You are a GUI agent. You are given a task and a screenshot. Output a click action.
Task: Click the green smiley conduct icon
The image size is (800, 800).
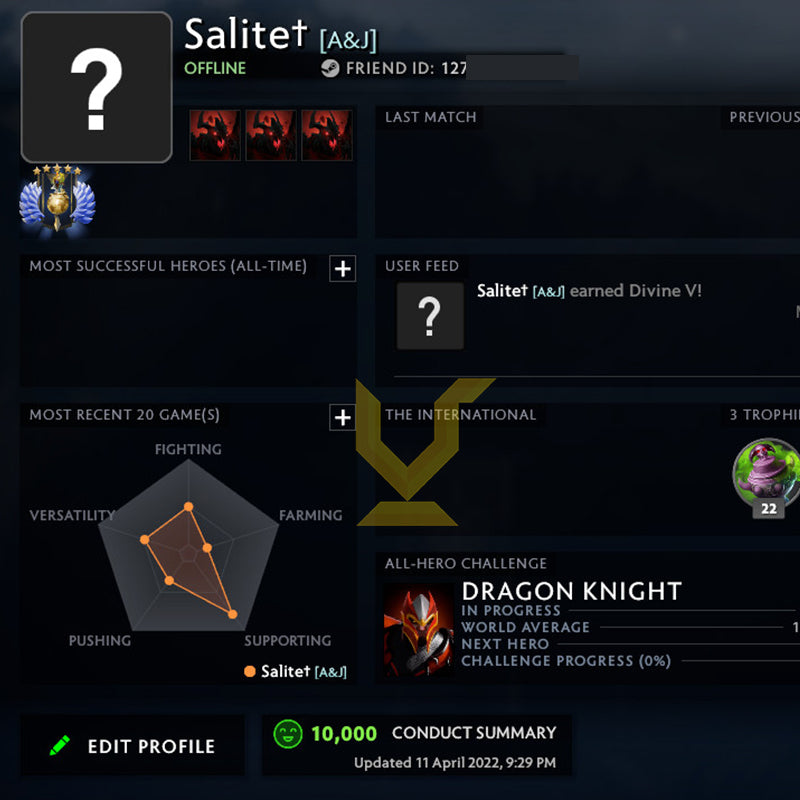[288, 734]
